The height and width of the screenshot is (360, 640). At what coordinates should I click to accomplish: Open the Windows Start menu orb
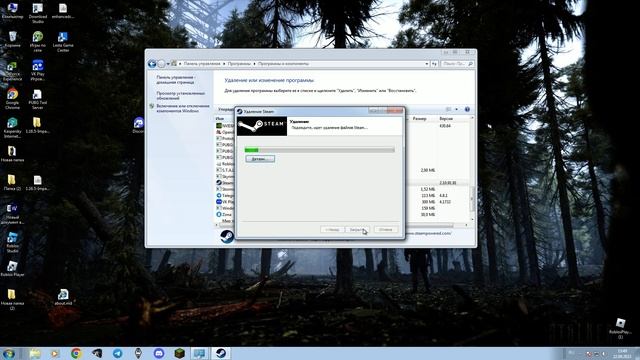tap(9, 353)
